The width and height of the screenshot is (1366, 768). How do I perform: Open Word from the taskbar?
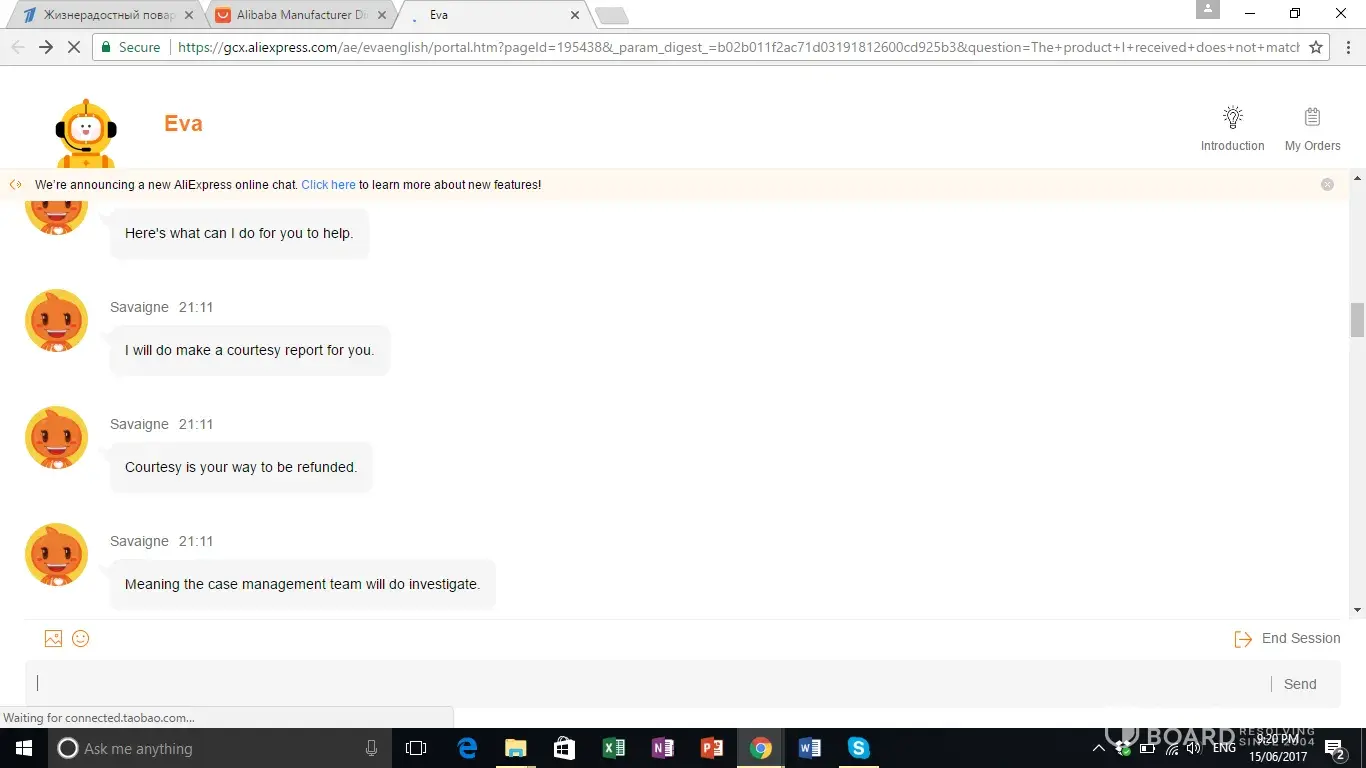(810, 748)
